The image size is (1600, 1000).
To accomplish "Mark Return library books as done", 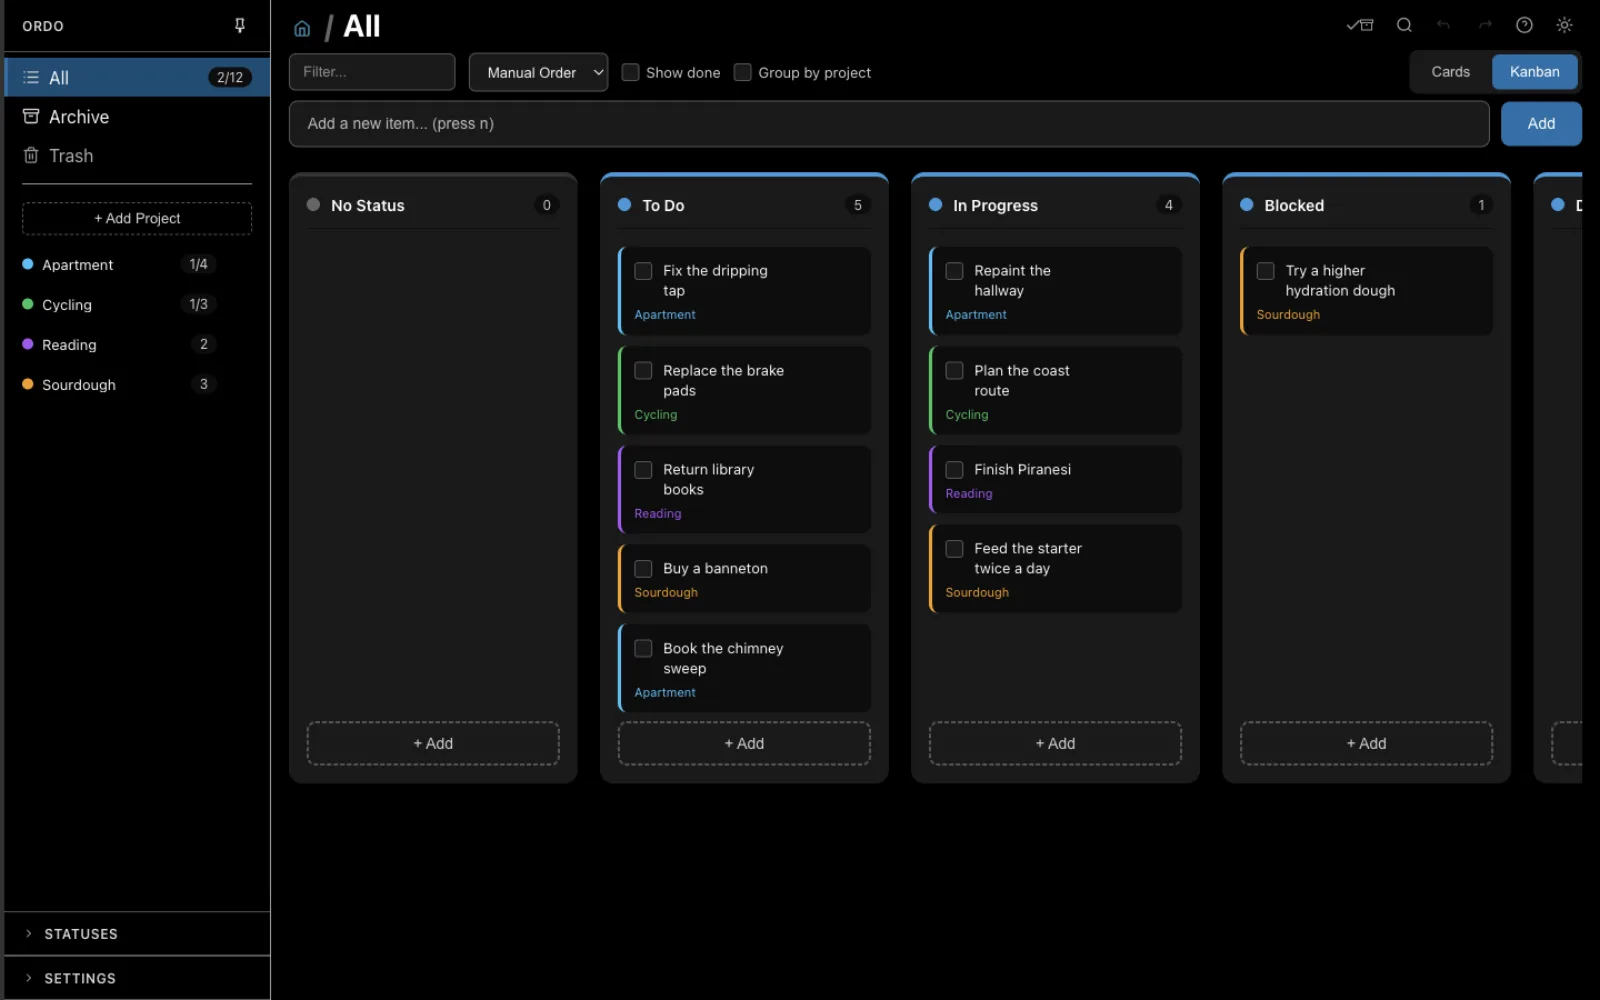I will pos(643,470).
